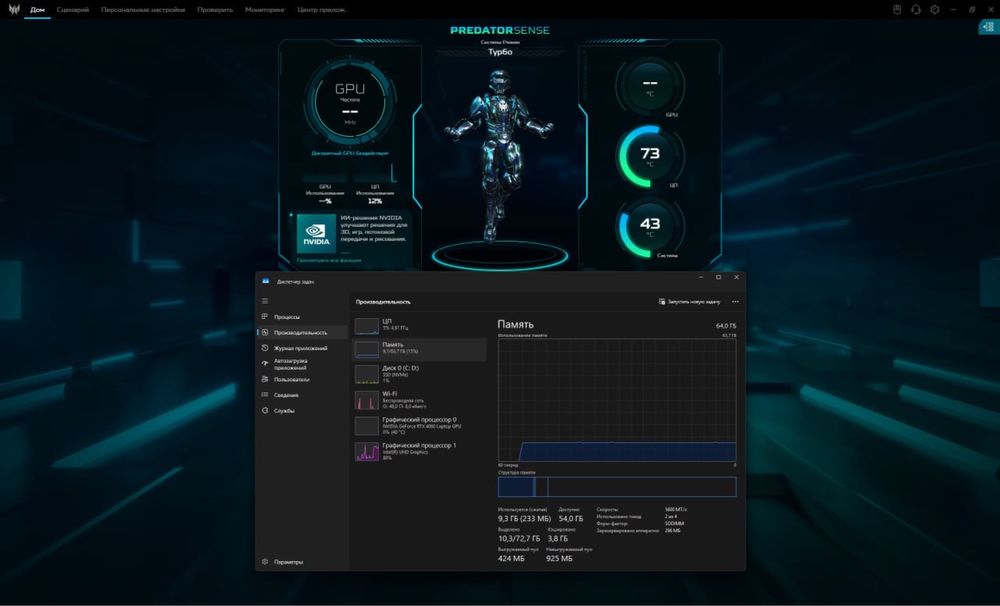Click Запустить новую задачу button
The width and height of the screenshot is (1000, 606).
tap(689, 302)
